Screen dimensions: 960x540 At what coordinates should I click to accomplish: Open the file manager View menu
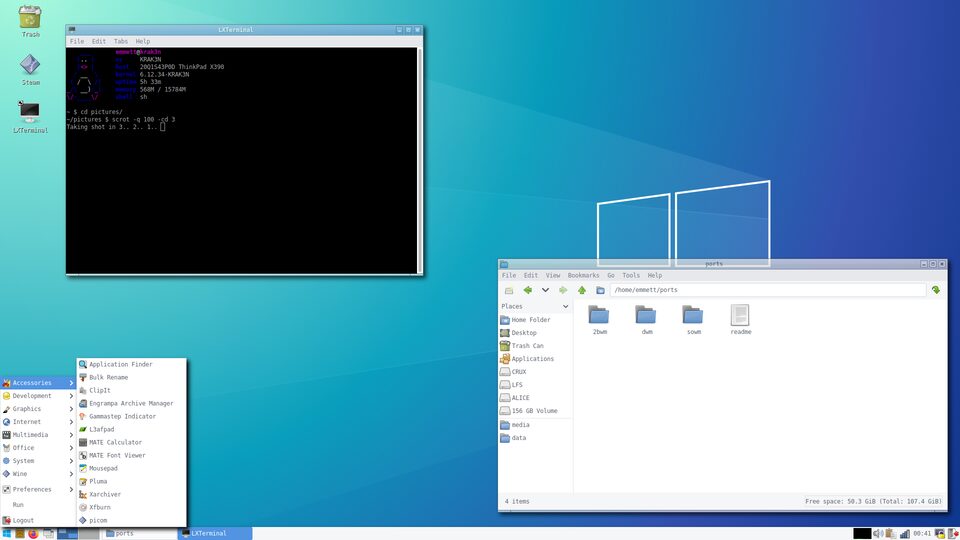(x=553, y=276)
